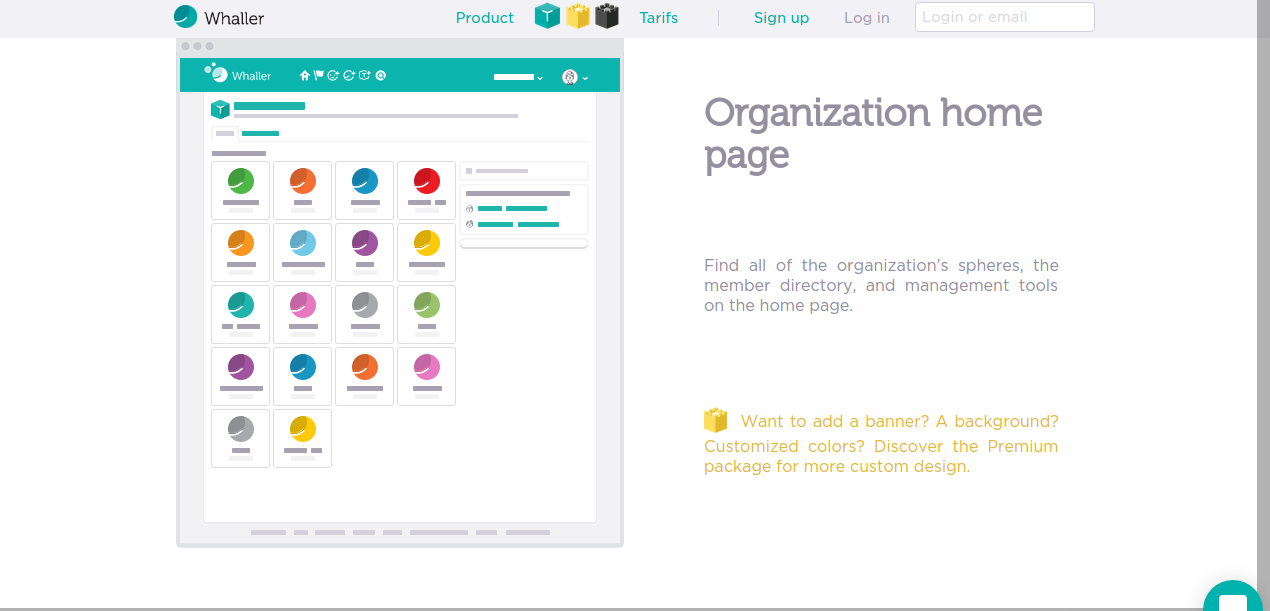The height and width of the screenshot is (611, 1270).
Task: Focus the Login or email field
Action: [1005, 17]
